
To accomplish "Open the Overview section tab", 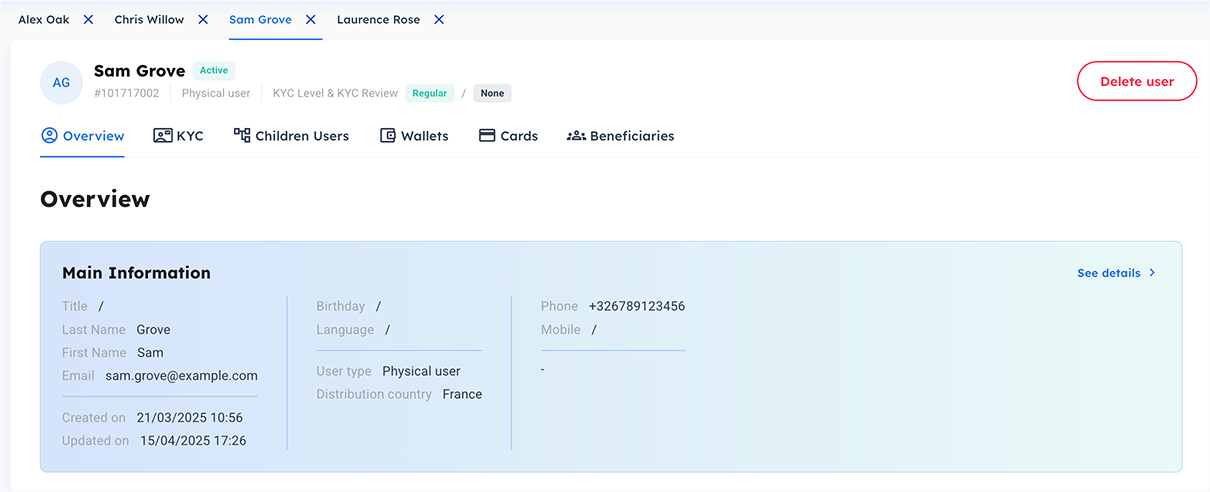I will point(83,136).
